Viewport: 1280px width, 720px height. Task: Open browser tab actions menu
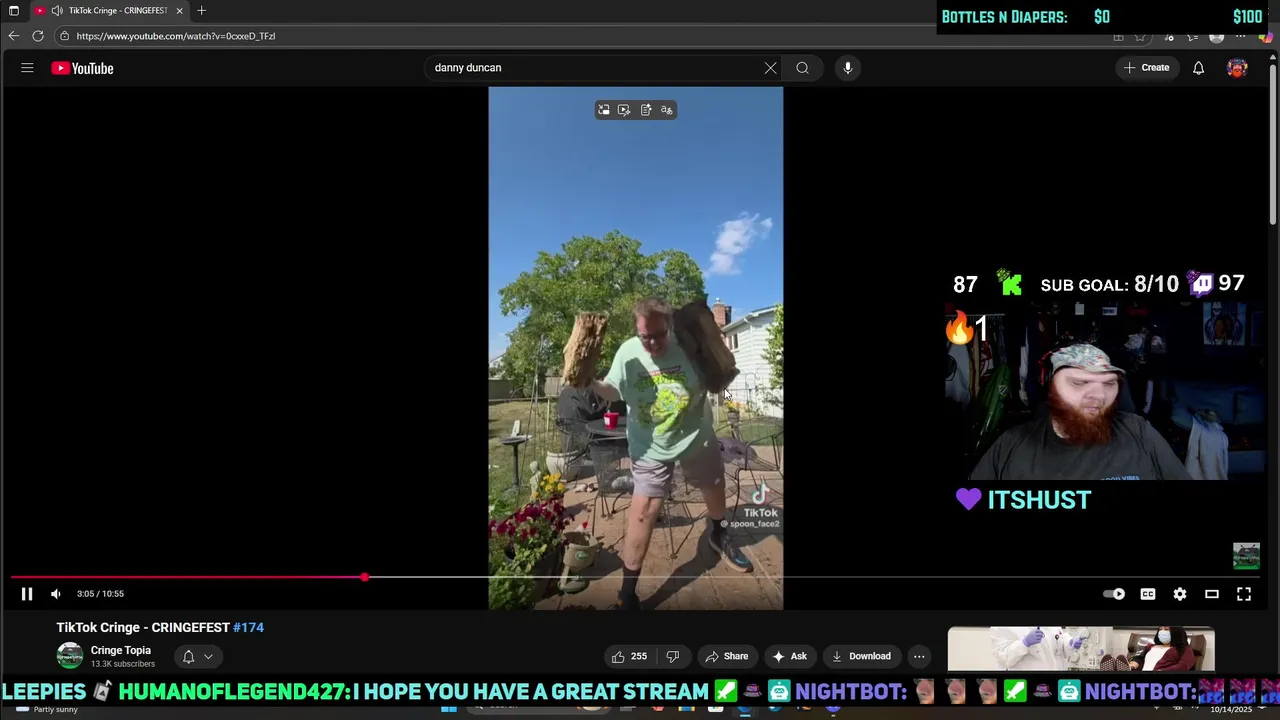tap(13, 10)
